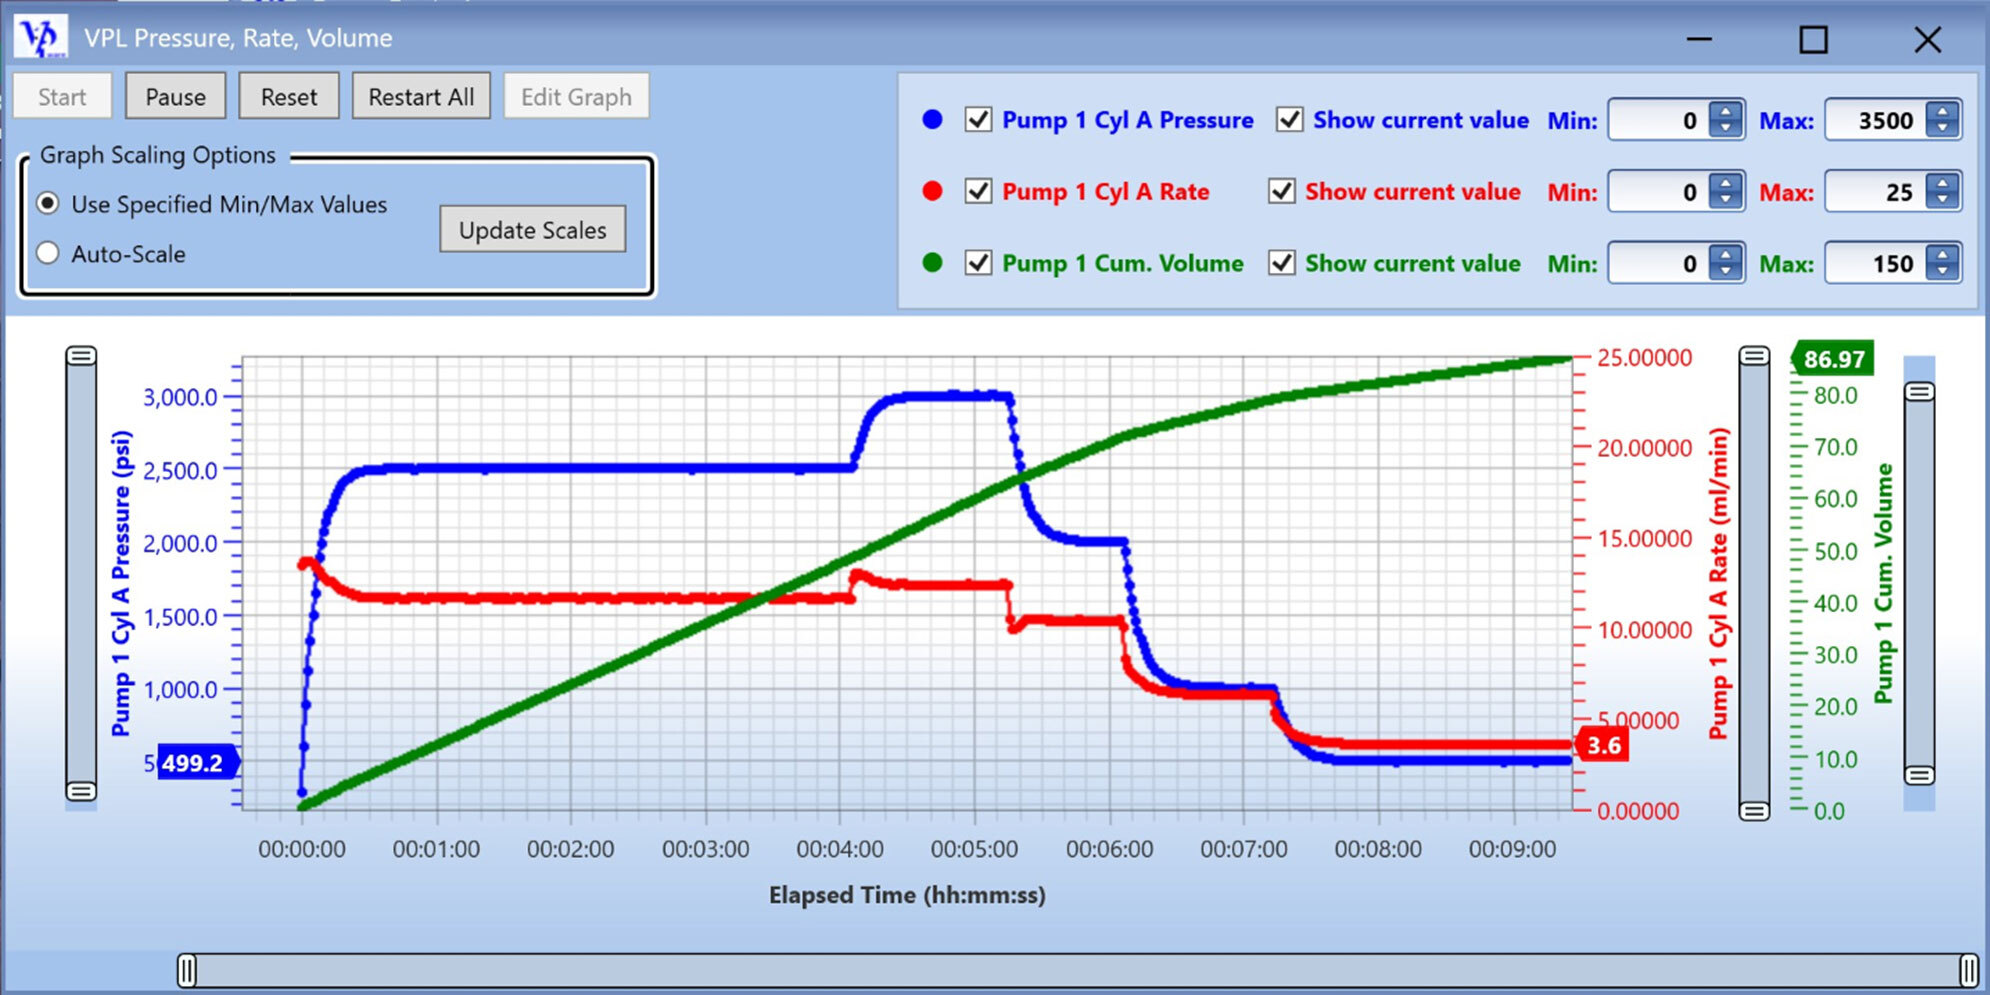
Task: Click the 3,000.0 pressure axis label
Action: 180,397
